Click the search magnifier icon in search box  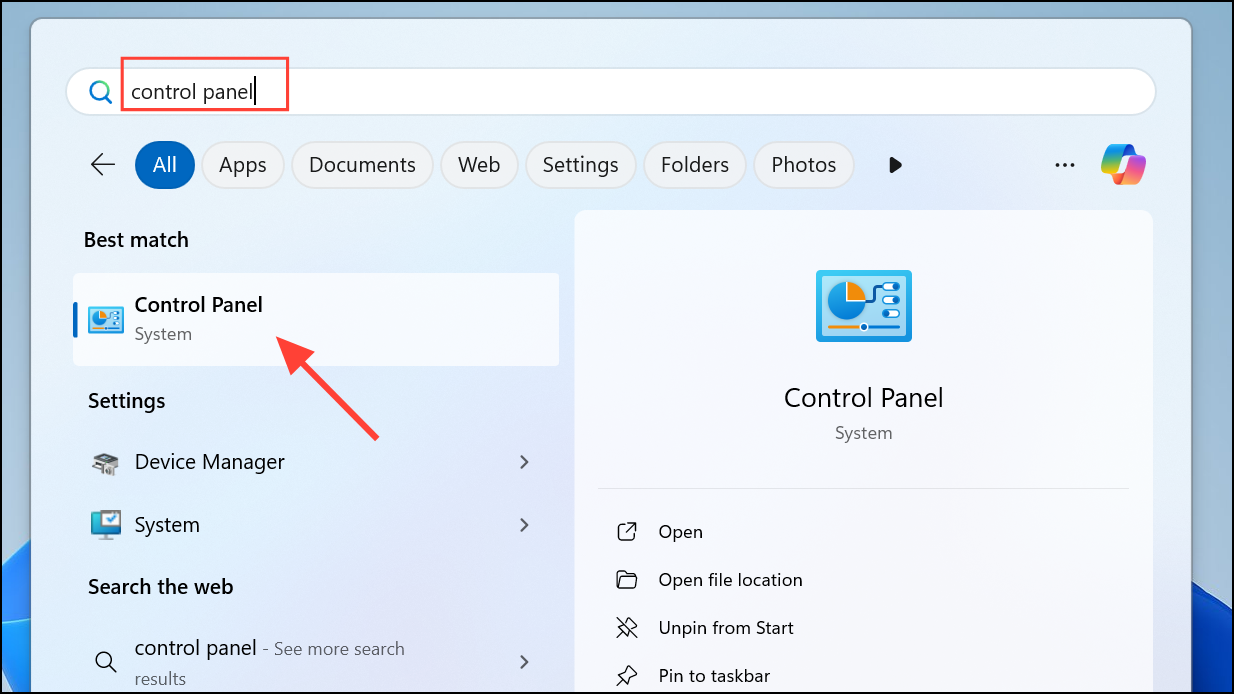(100, 92)
